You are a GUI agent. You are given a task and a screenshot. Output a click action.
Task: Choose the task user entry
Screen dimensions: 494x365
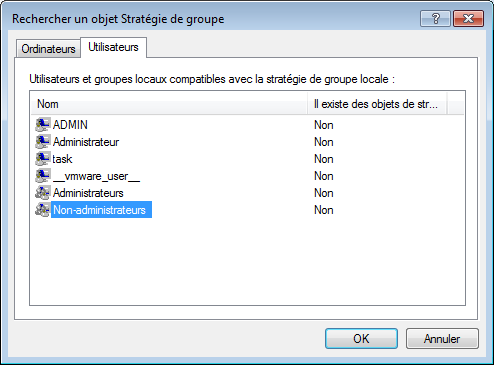tap(62, 159)
